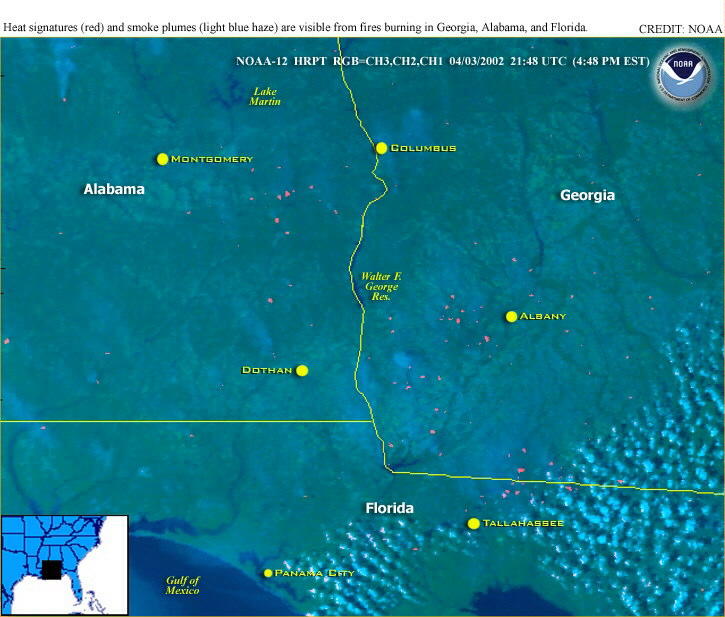The height and width of the screenshot is (617, 725).
Task: Select the Montgomery city label
Action: click(212, 159)
